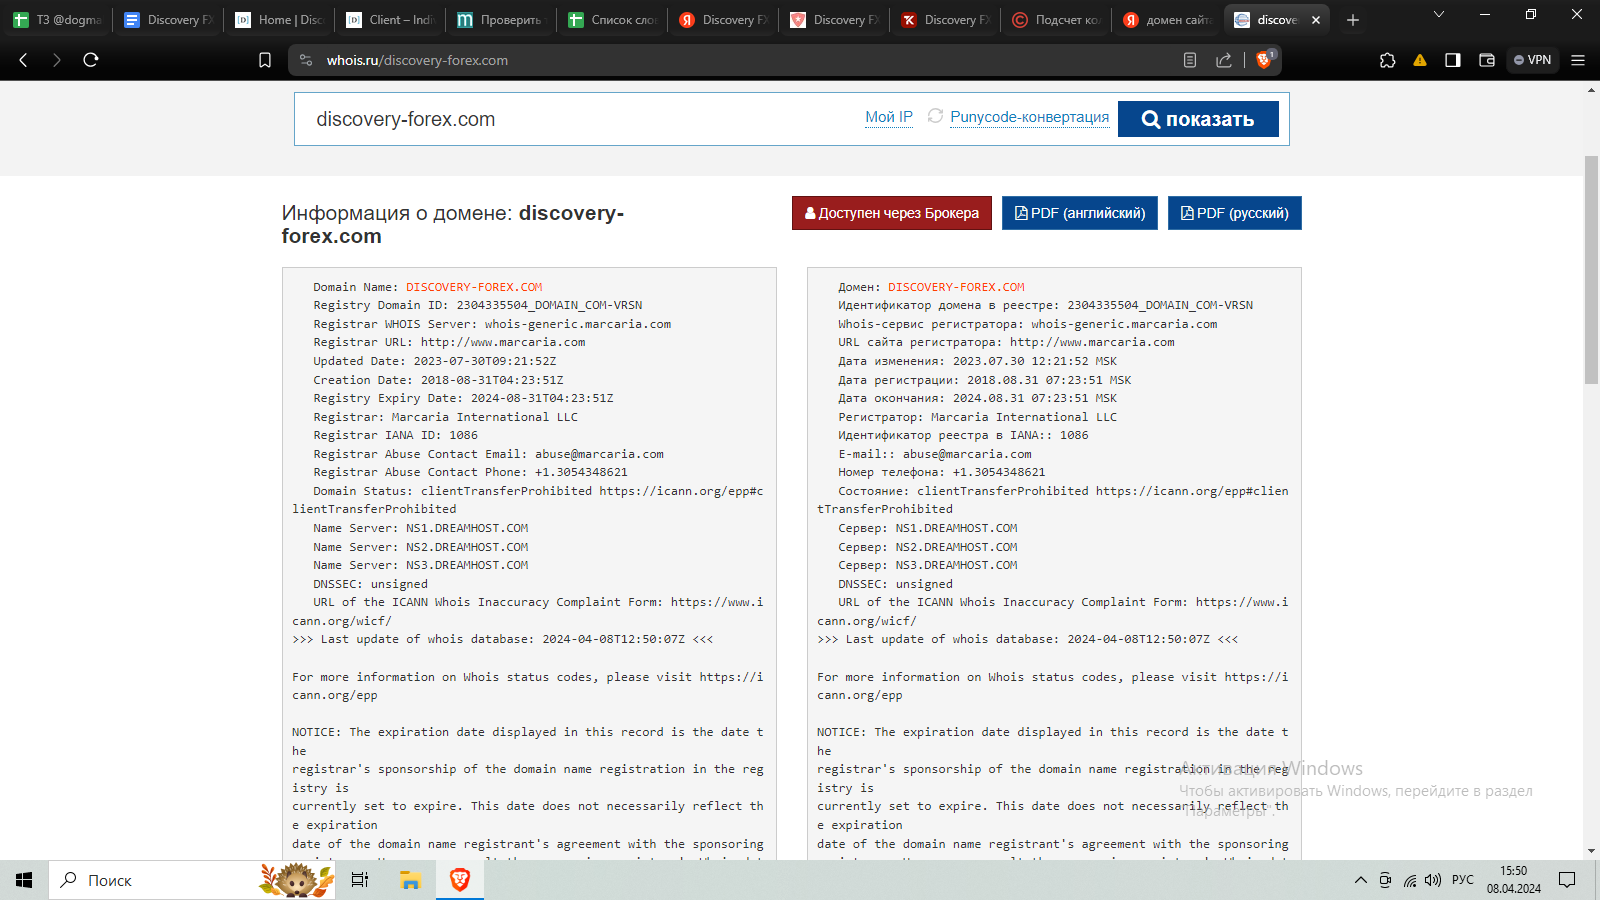Screen dimensions: 1600x900
Task: Click the Punycode refresh arrows icon
Action: pyautogui.click(x=935, y=116)
